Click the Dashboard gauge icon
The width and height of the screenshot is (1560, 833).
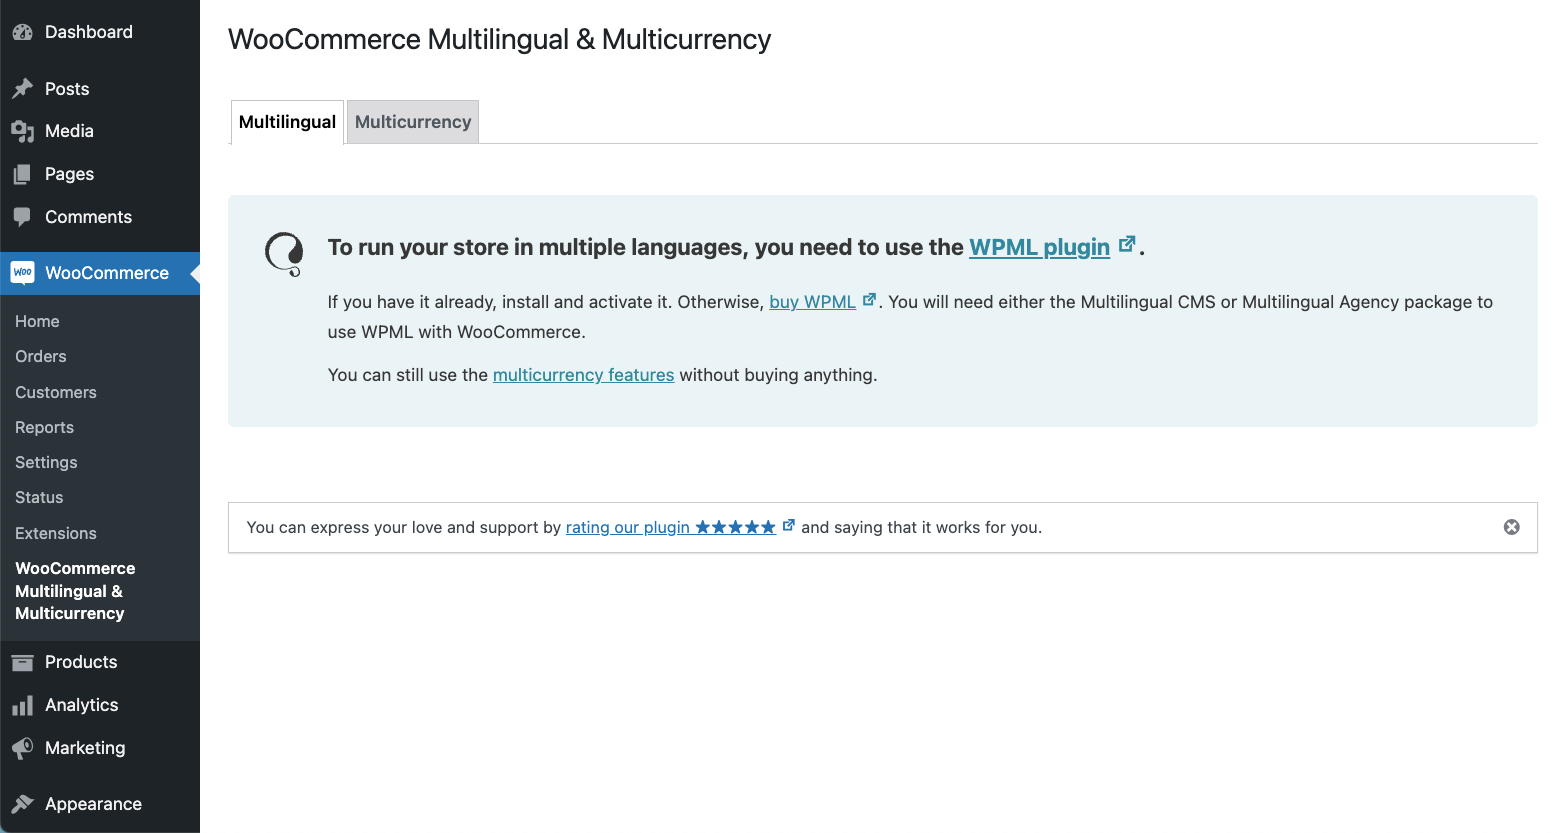(22, 32)
